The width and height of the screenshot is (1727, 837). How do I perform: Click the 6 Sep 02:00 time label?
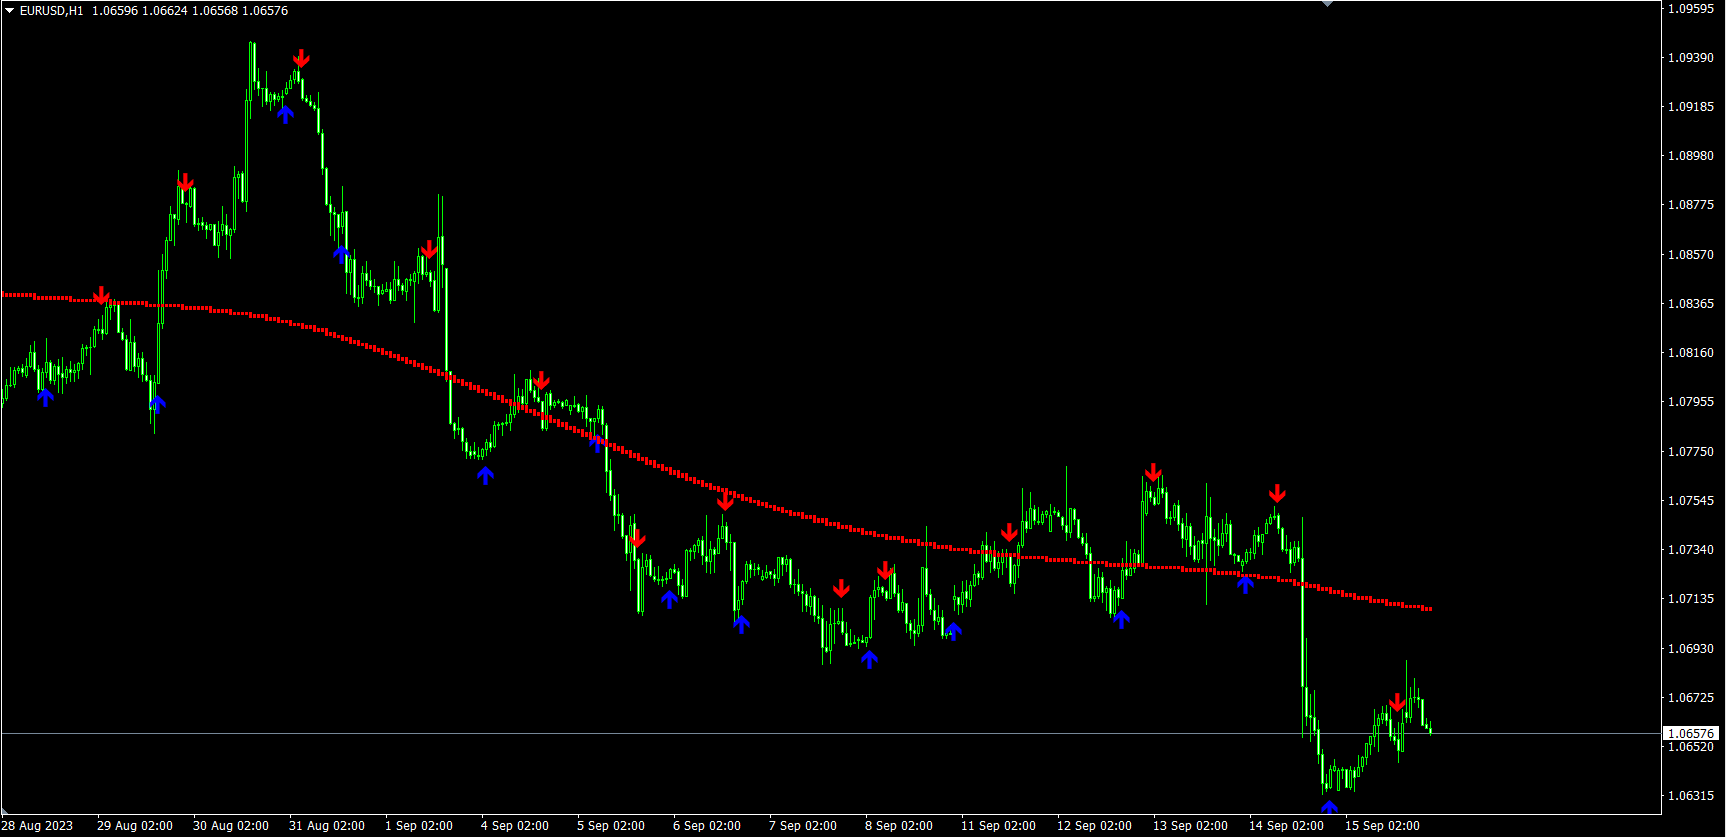pos(707,826)
